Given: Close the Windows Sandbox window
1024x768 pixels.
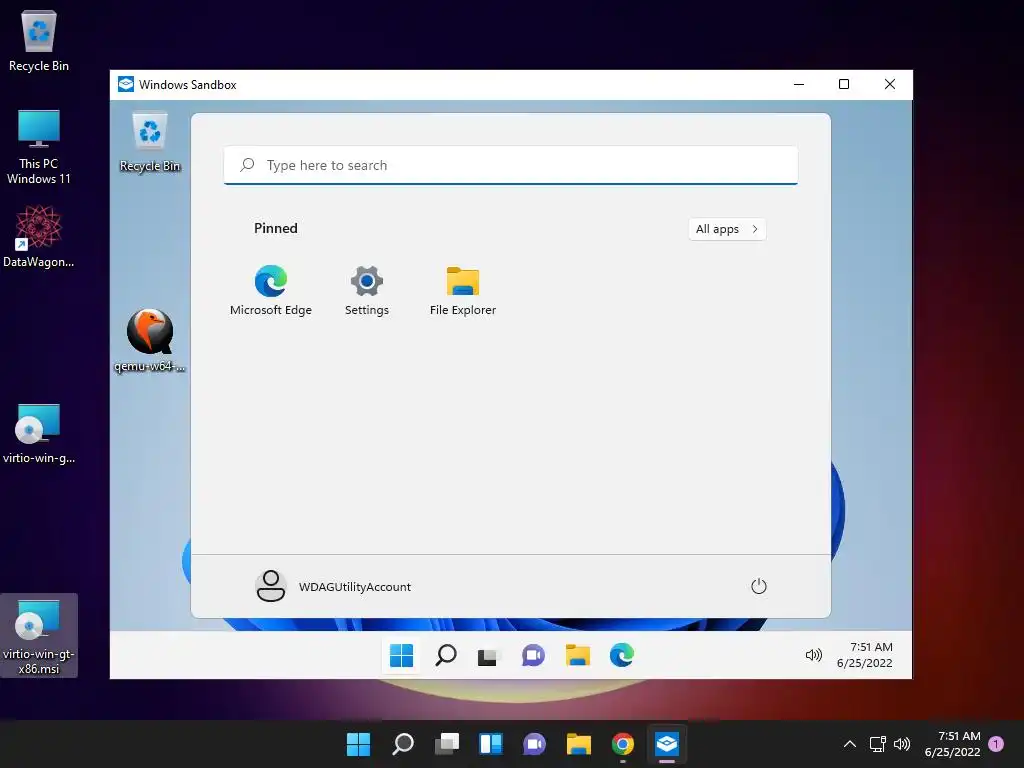Looking at the screenshot, I should [889, 84].
